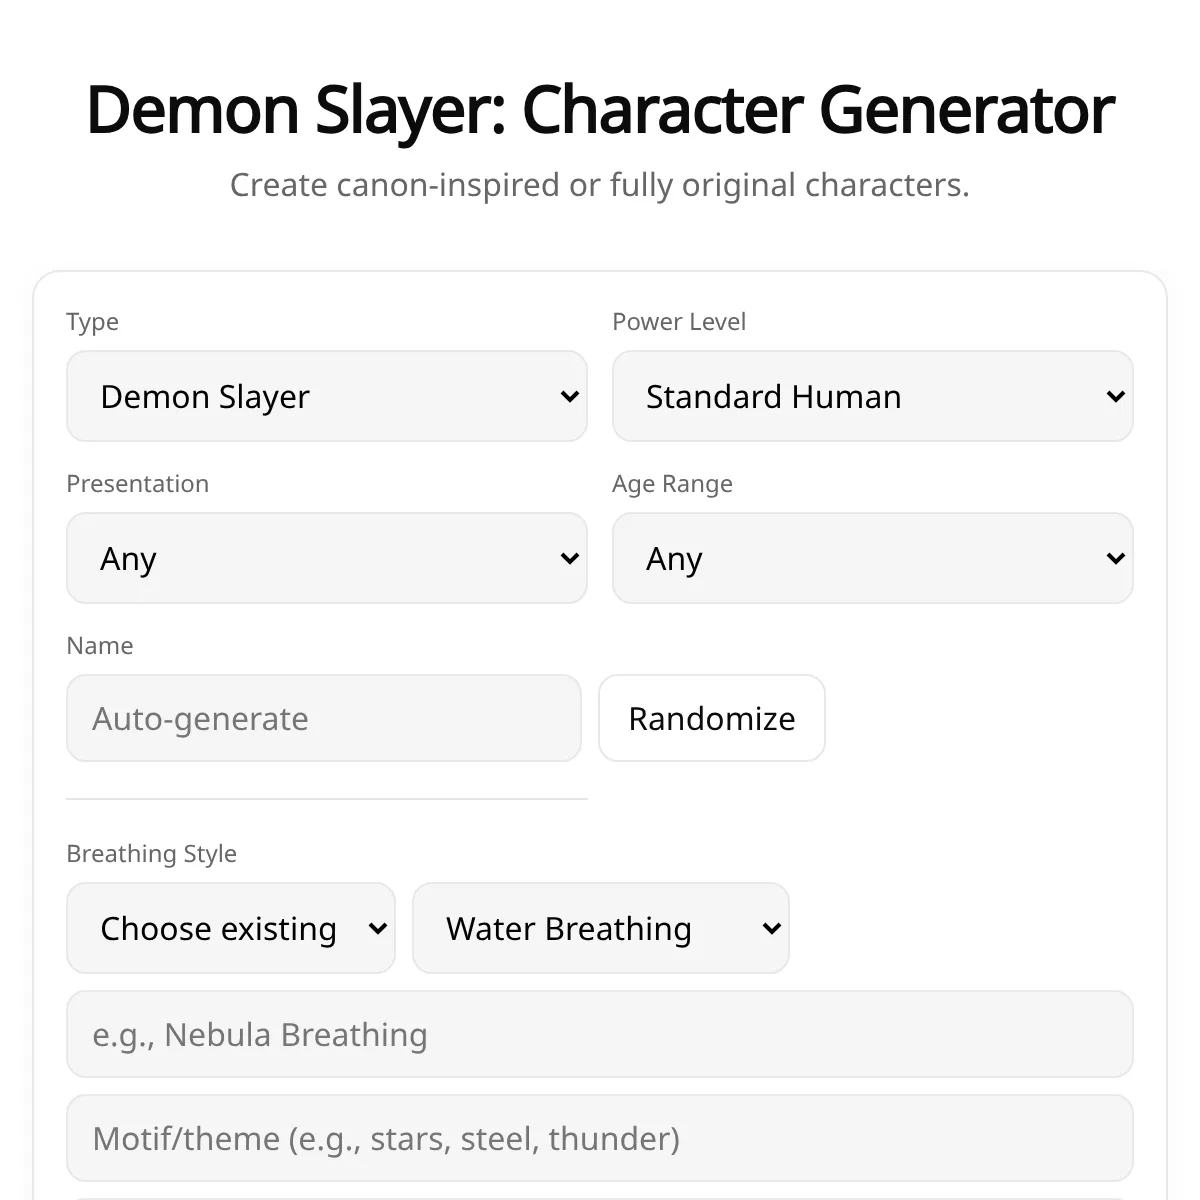
Task: Click the "e.g., Nebula Breathing" text field
Action: (599, 1034)
